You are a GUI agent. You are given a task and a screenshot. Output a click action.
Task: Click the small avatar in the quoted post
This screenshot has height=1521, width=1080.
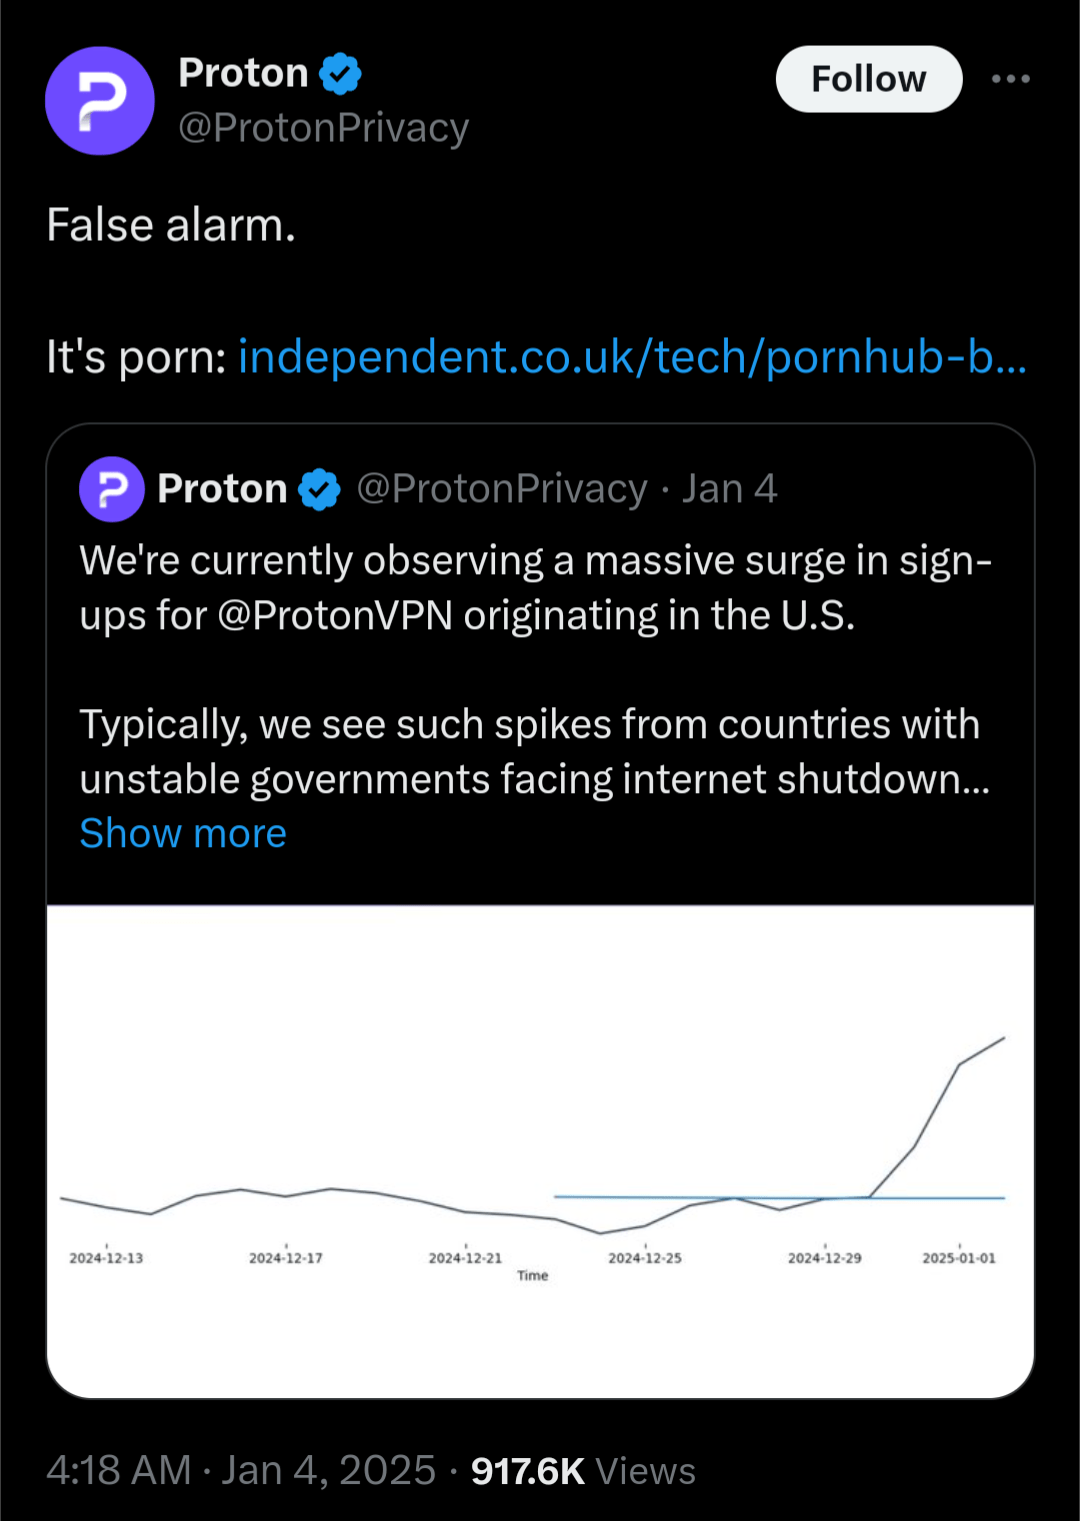(x=112, y=489)
